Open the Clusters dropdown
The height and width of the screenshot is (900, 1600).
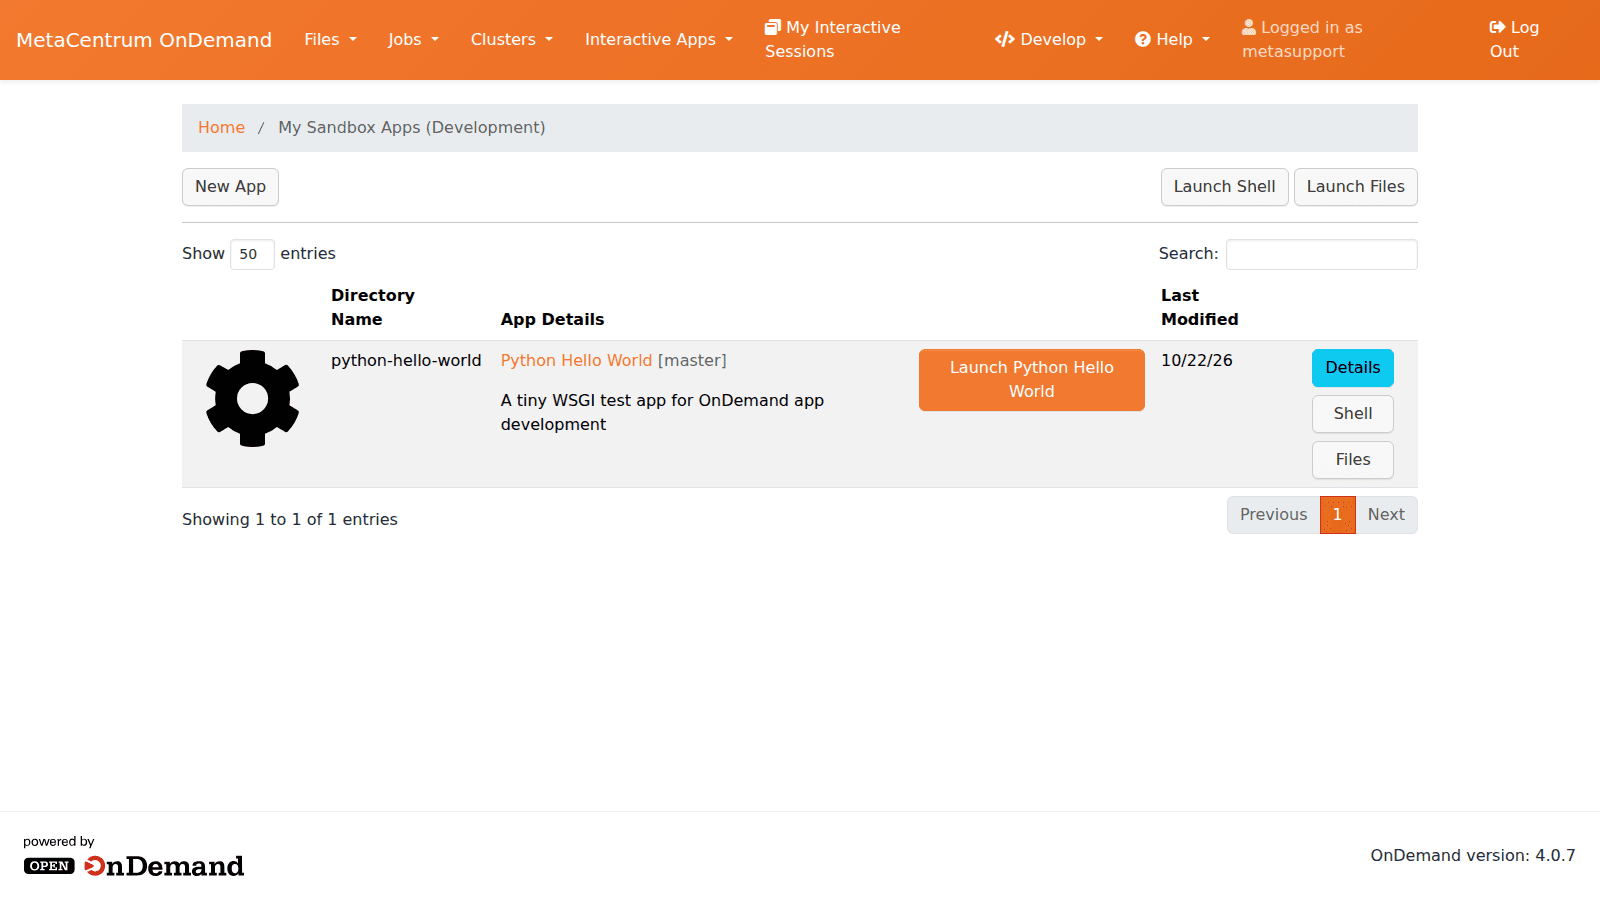(511, 40)
